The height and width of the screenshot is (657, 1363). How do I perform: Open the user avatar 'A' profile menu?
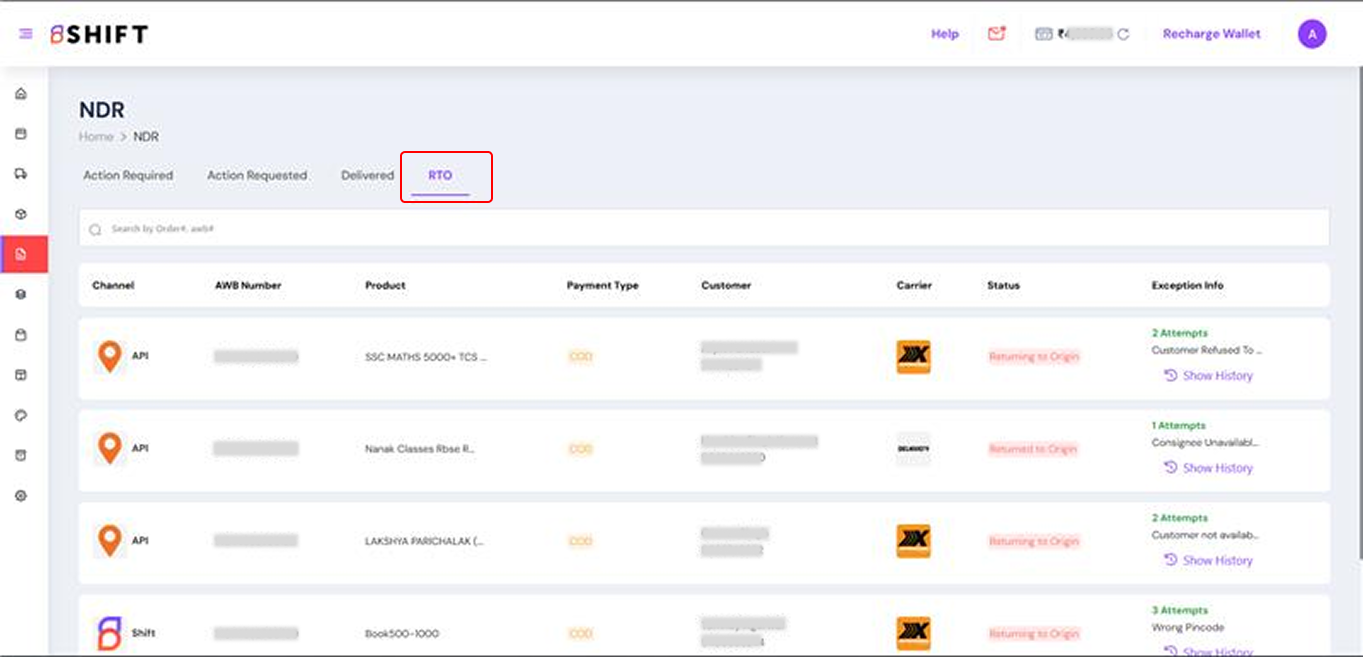tap(1311, 34)
